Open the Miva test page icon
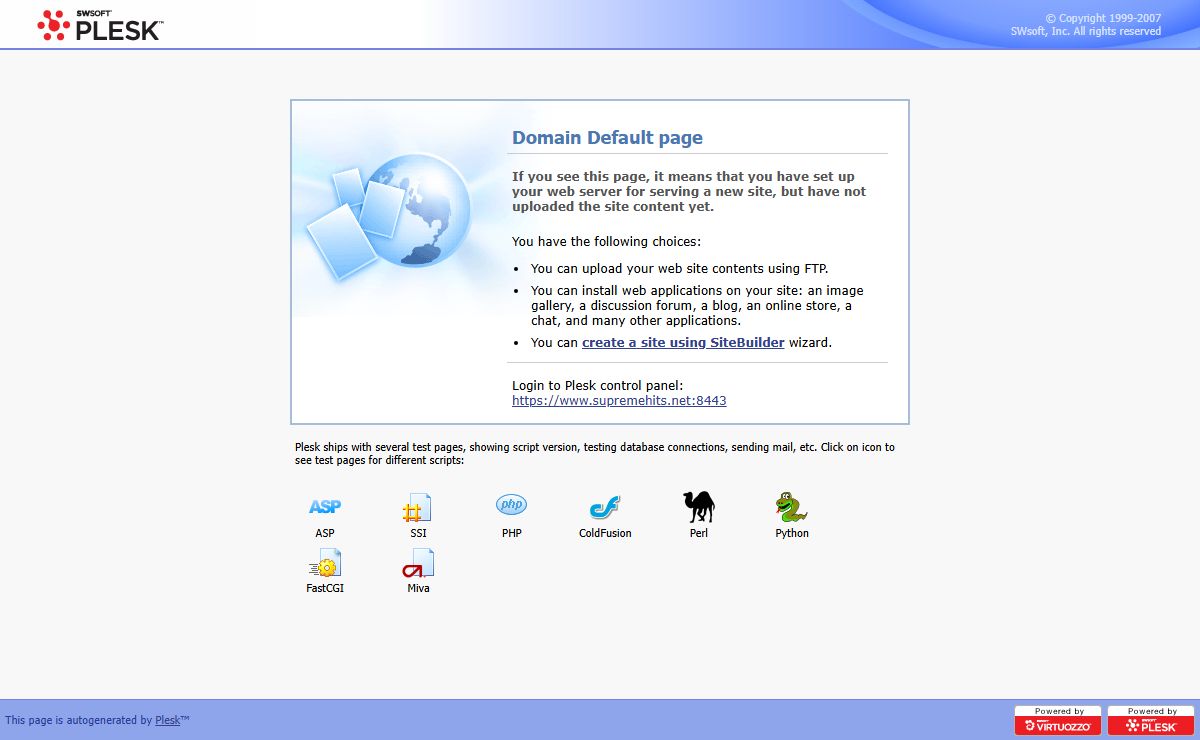Viewport: 1200px width, 740px height. point(418,564)
